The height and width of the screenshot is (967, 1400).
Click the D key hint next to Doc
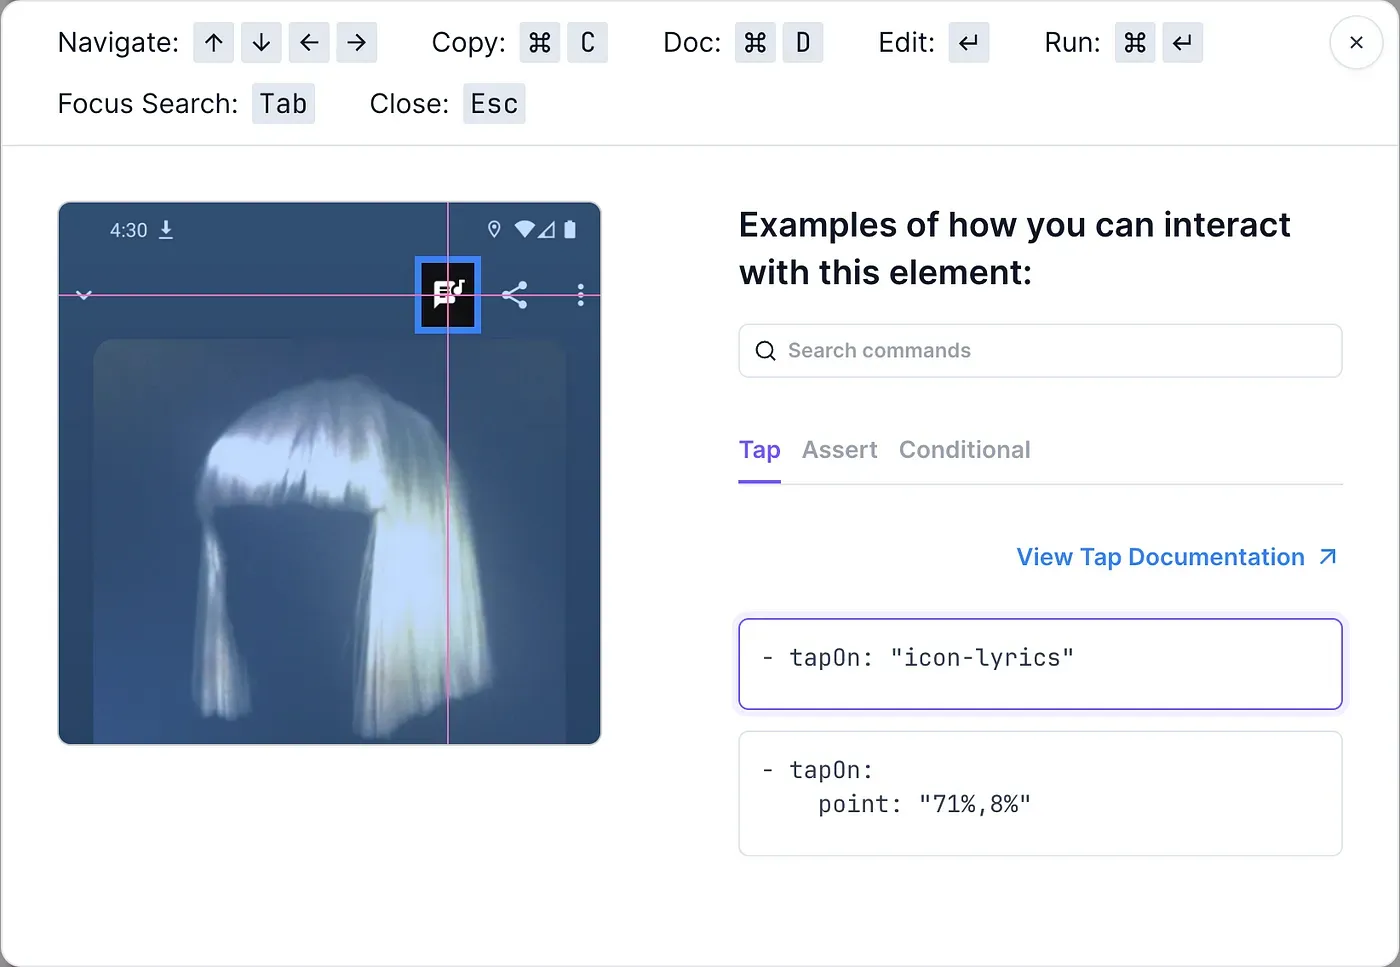pos(803,43)
